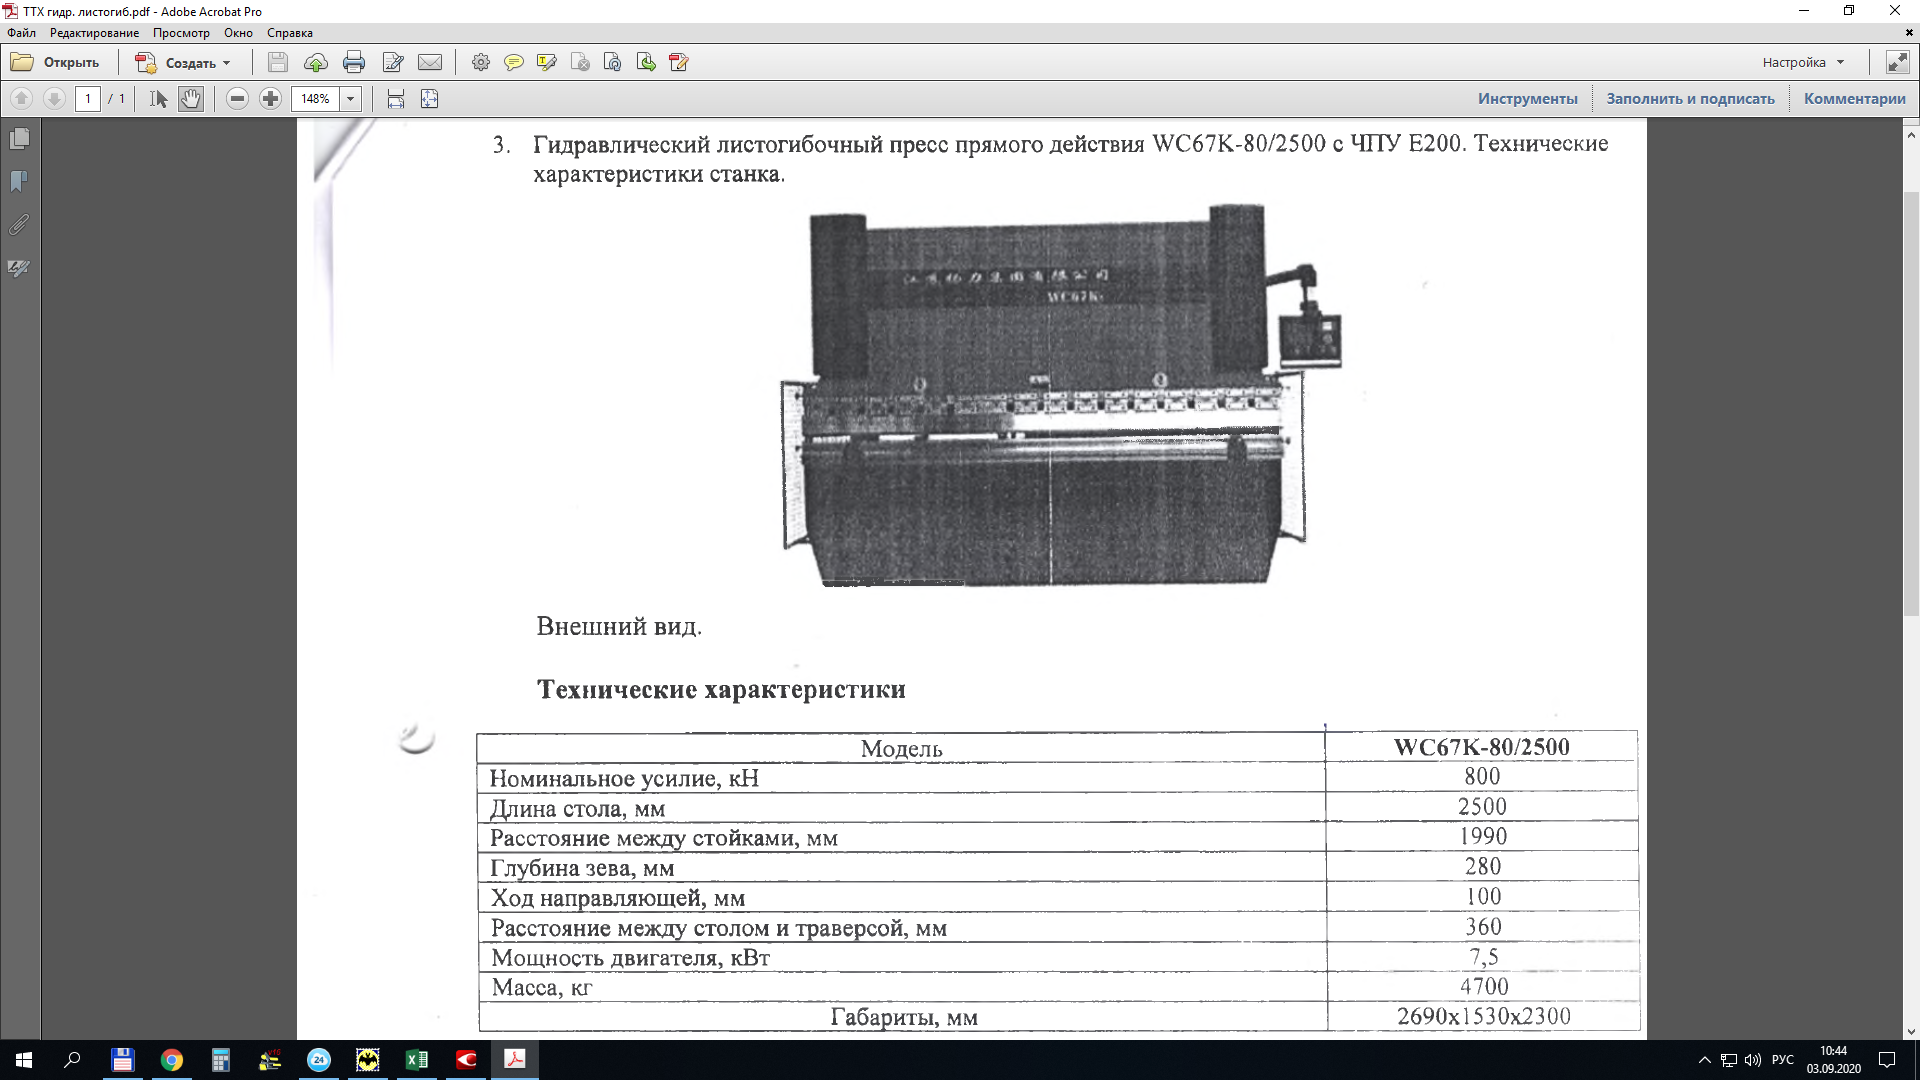Viewport: 1920px width, 1080px height.
Task: Choose the text Selection tool
Action: tap(158, 99)
